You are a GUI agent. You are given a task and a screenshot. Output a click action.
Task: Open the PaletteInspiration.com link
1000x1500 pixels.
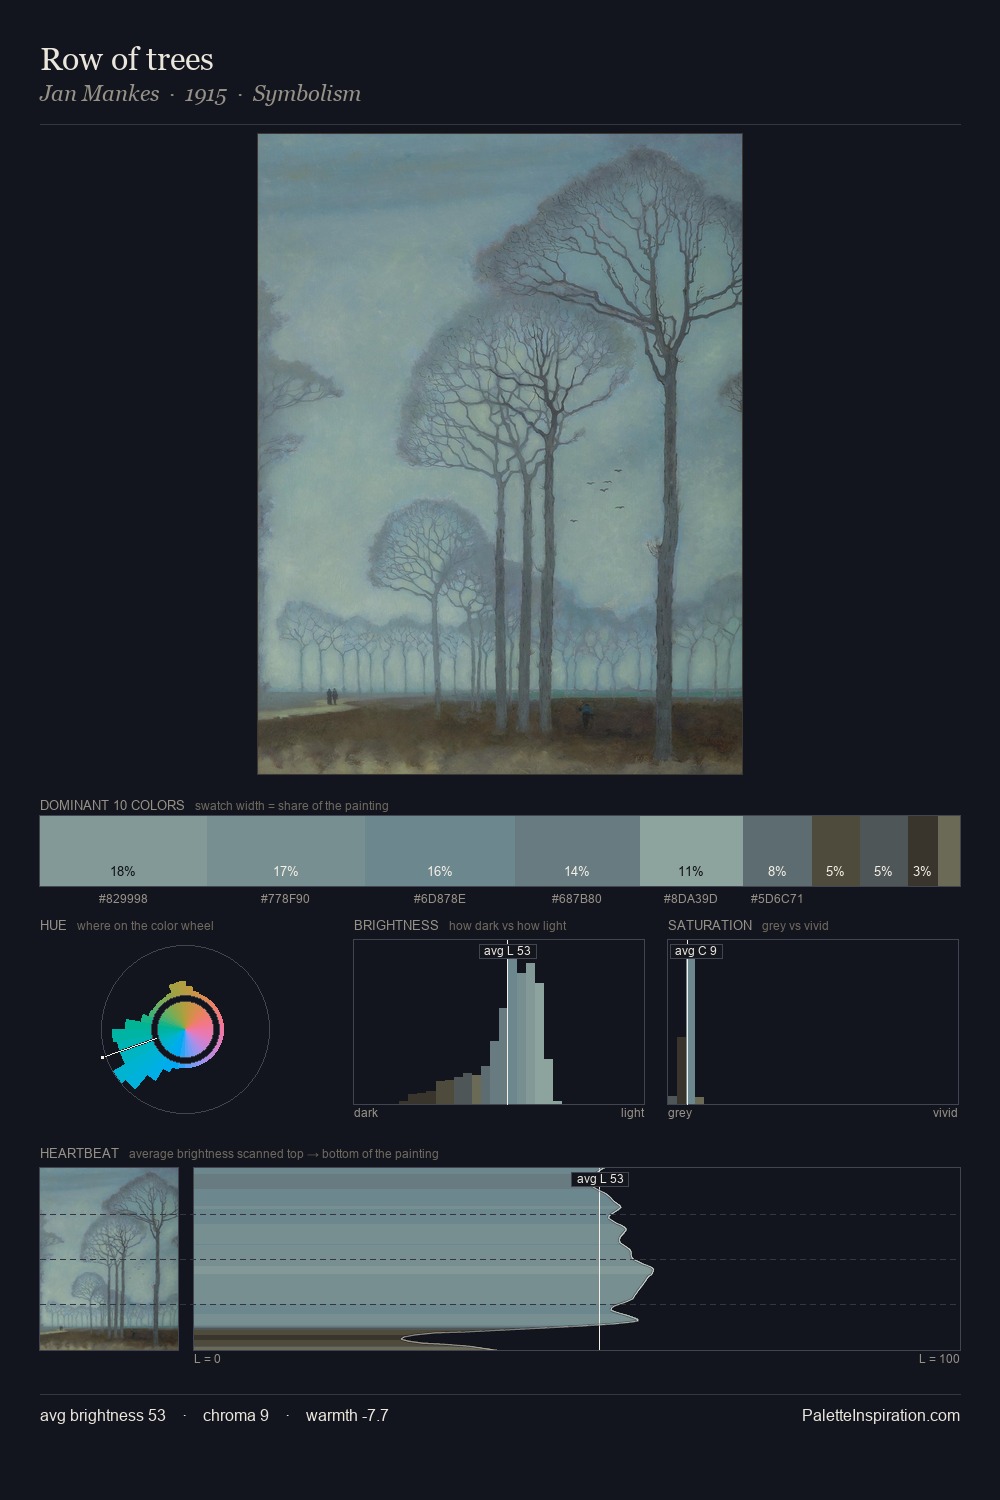tap(881, 1416)
